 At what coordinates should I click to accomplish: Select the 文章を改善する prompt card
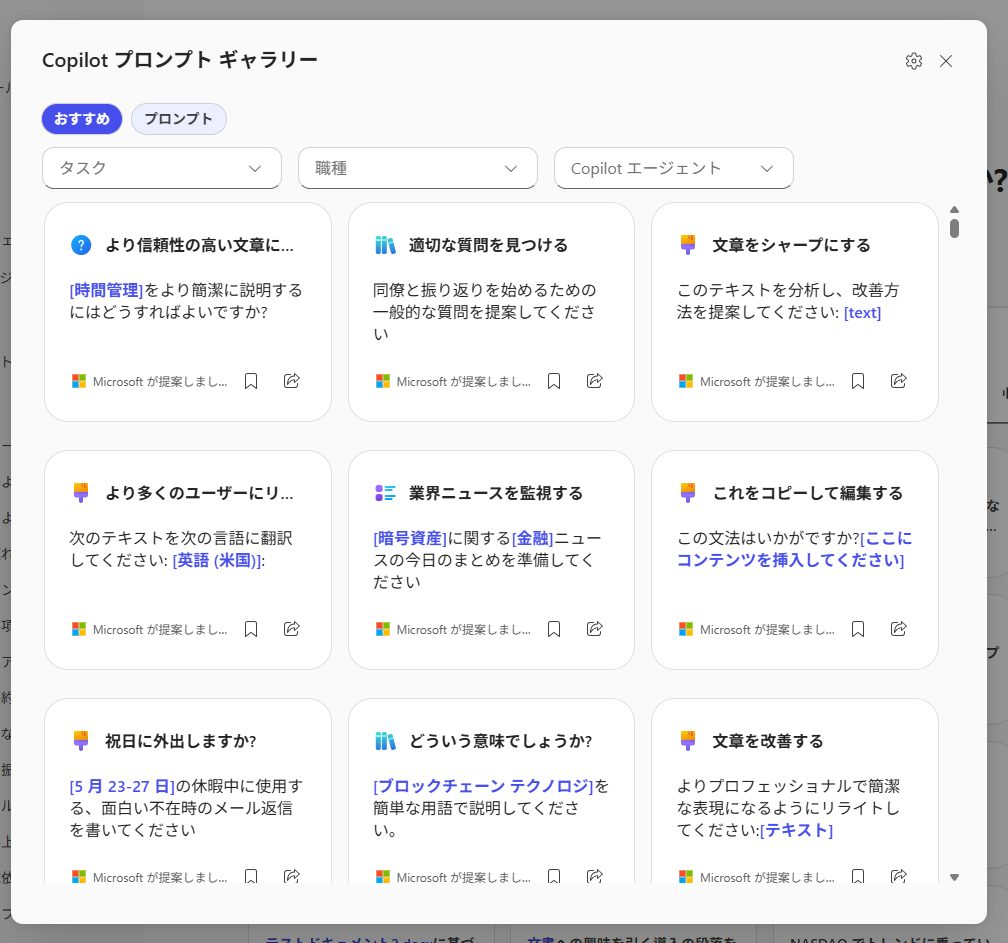click(794, 790)
